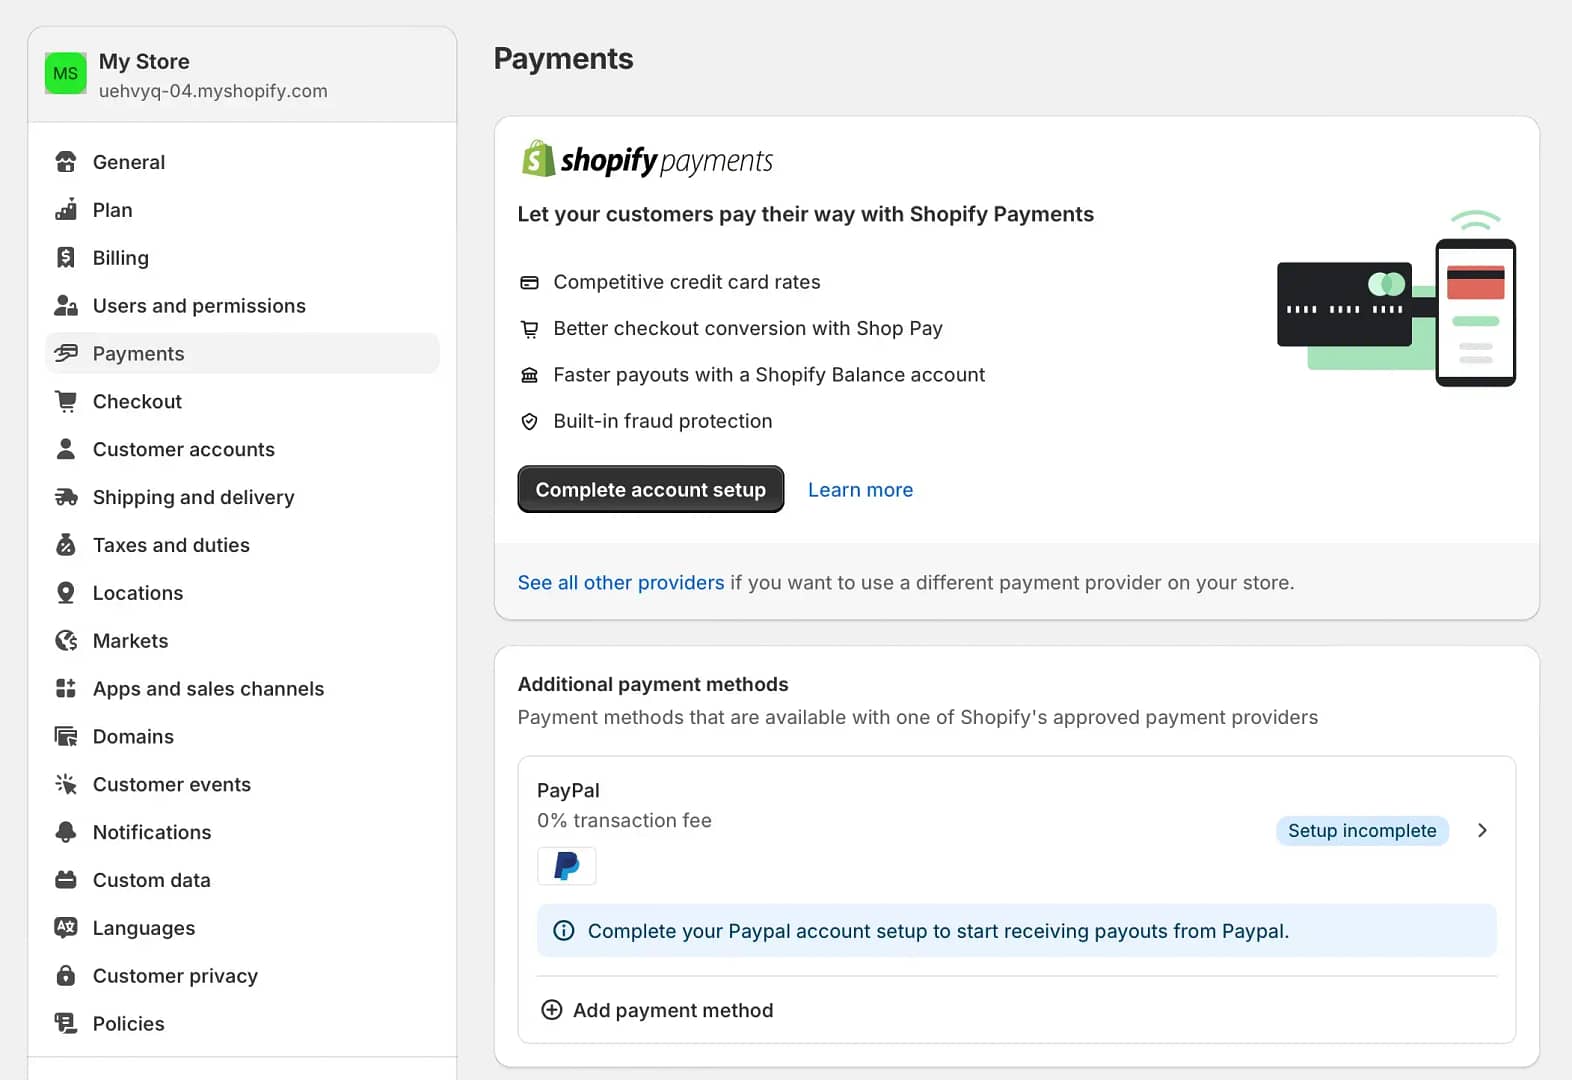Click the plus icon for Add payment method

[551, 1010]
